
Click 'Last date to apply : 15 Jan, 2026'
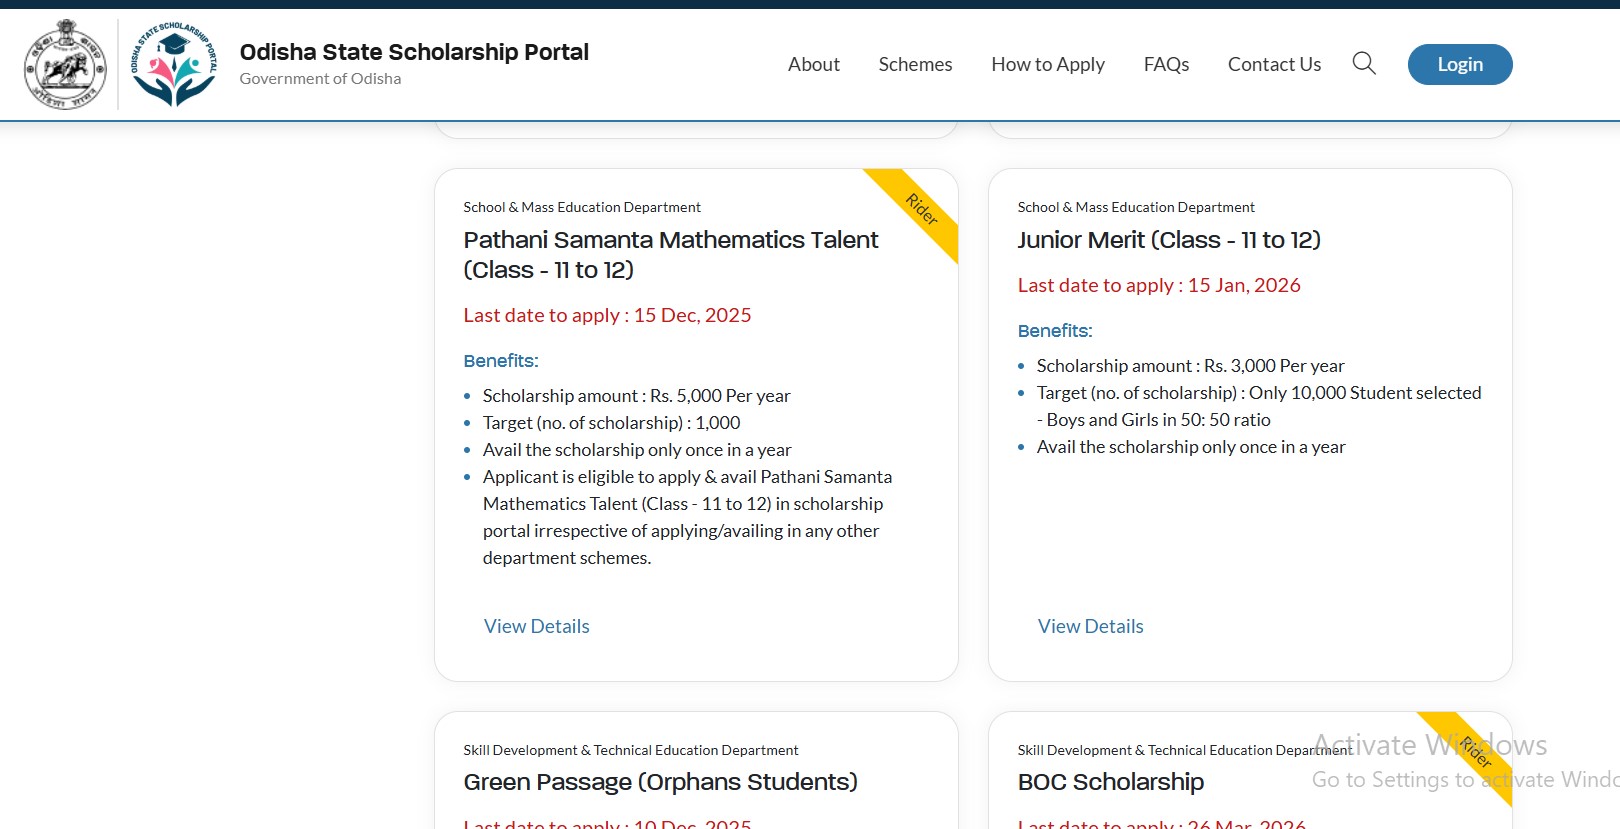point(1159,285)
